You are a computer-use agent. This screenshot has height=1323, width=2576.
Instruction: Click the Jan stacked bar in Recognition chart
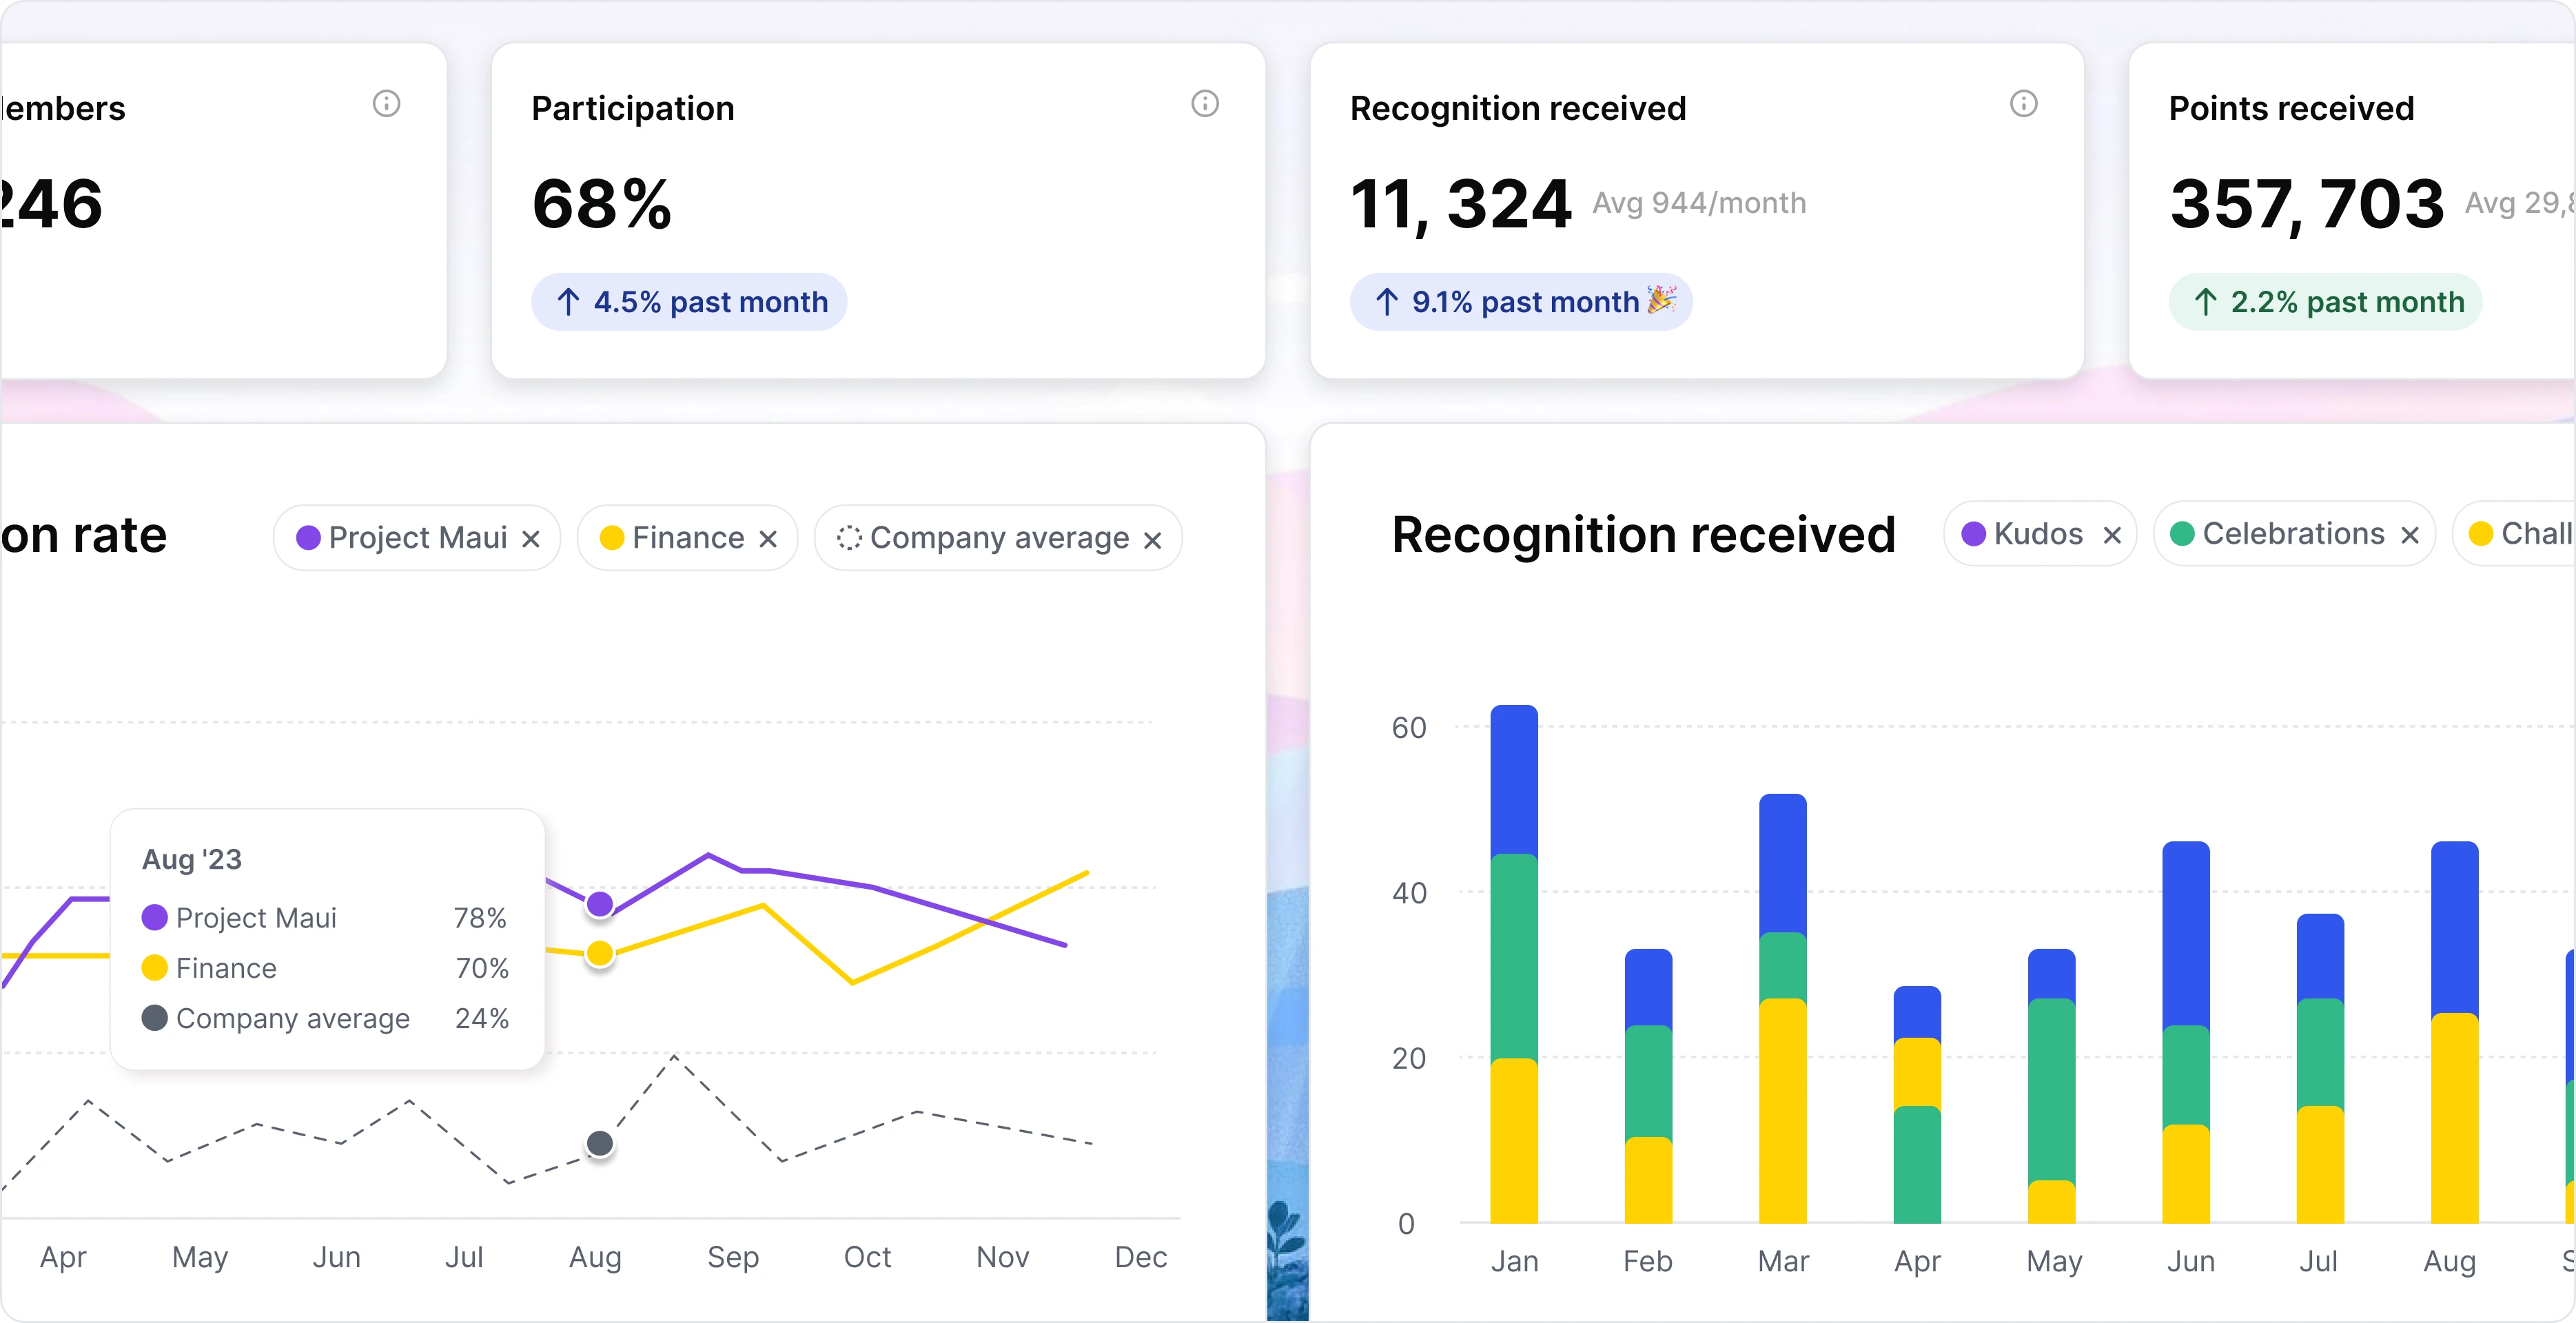(x=1514, y=964)
